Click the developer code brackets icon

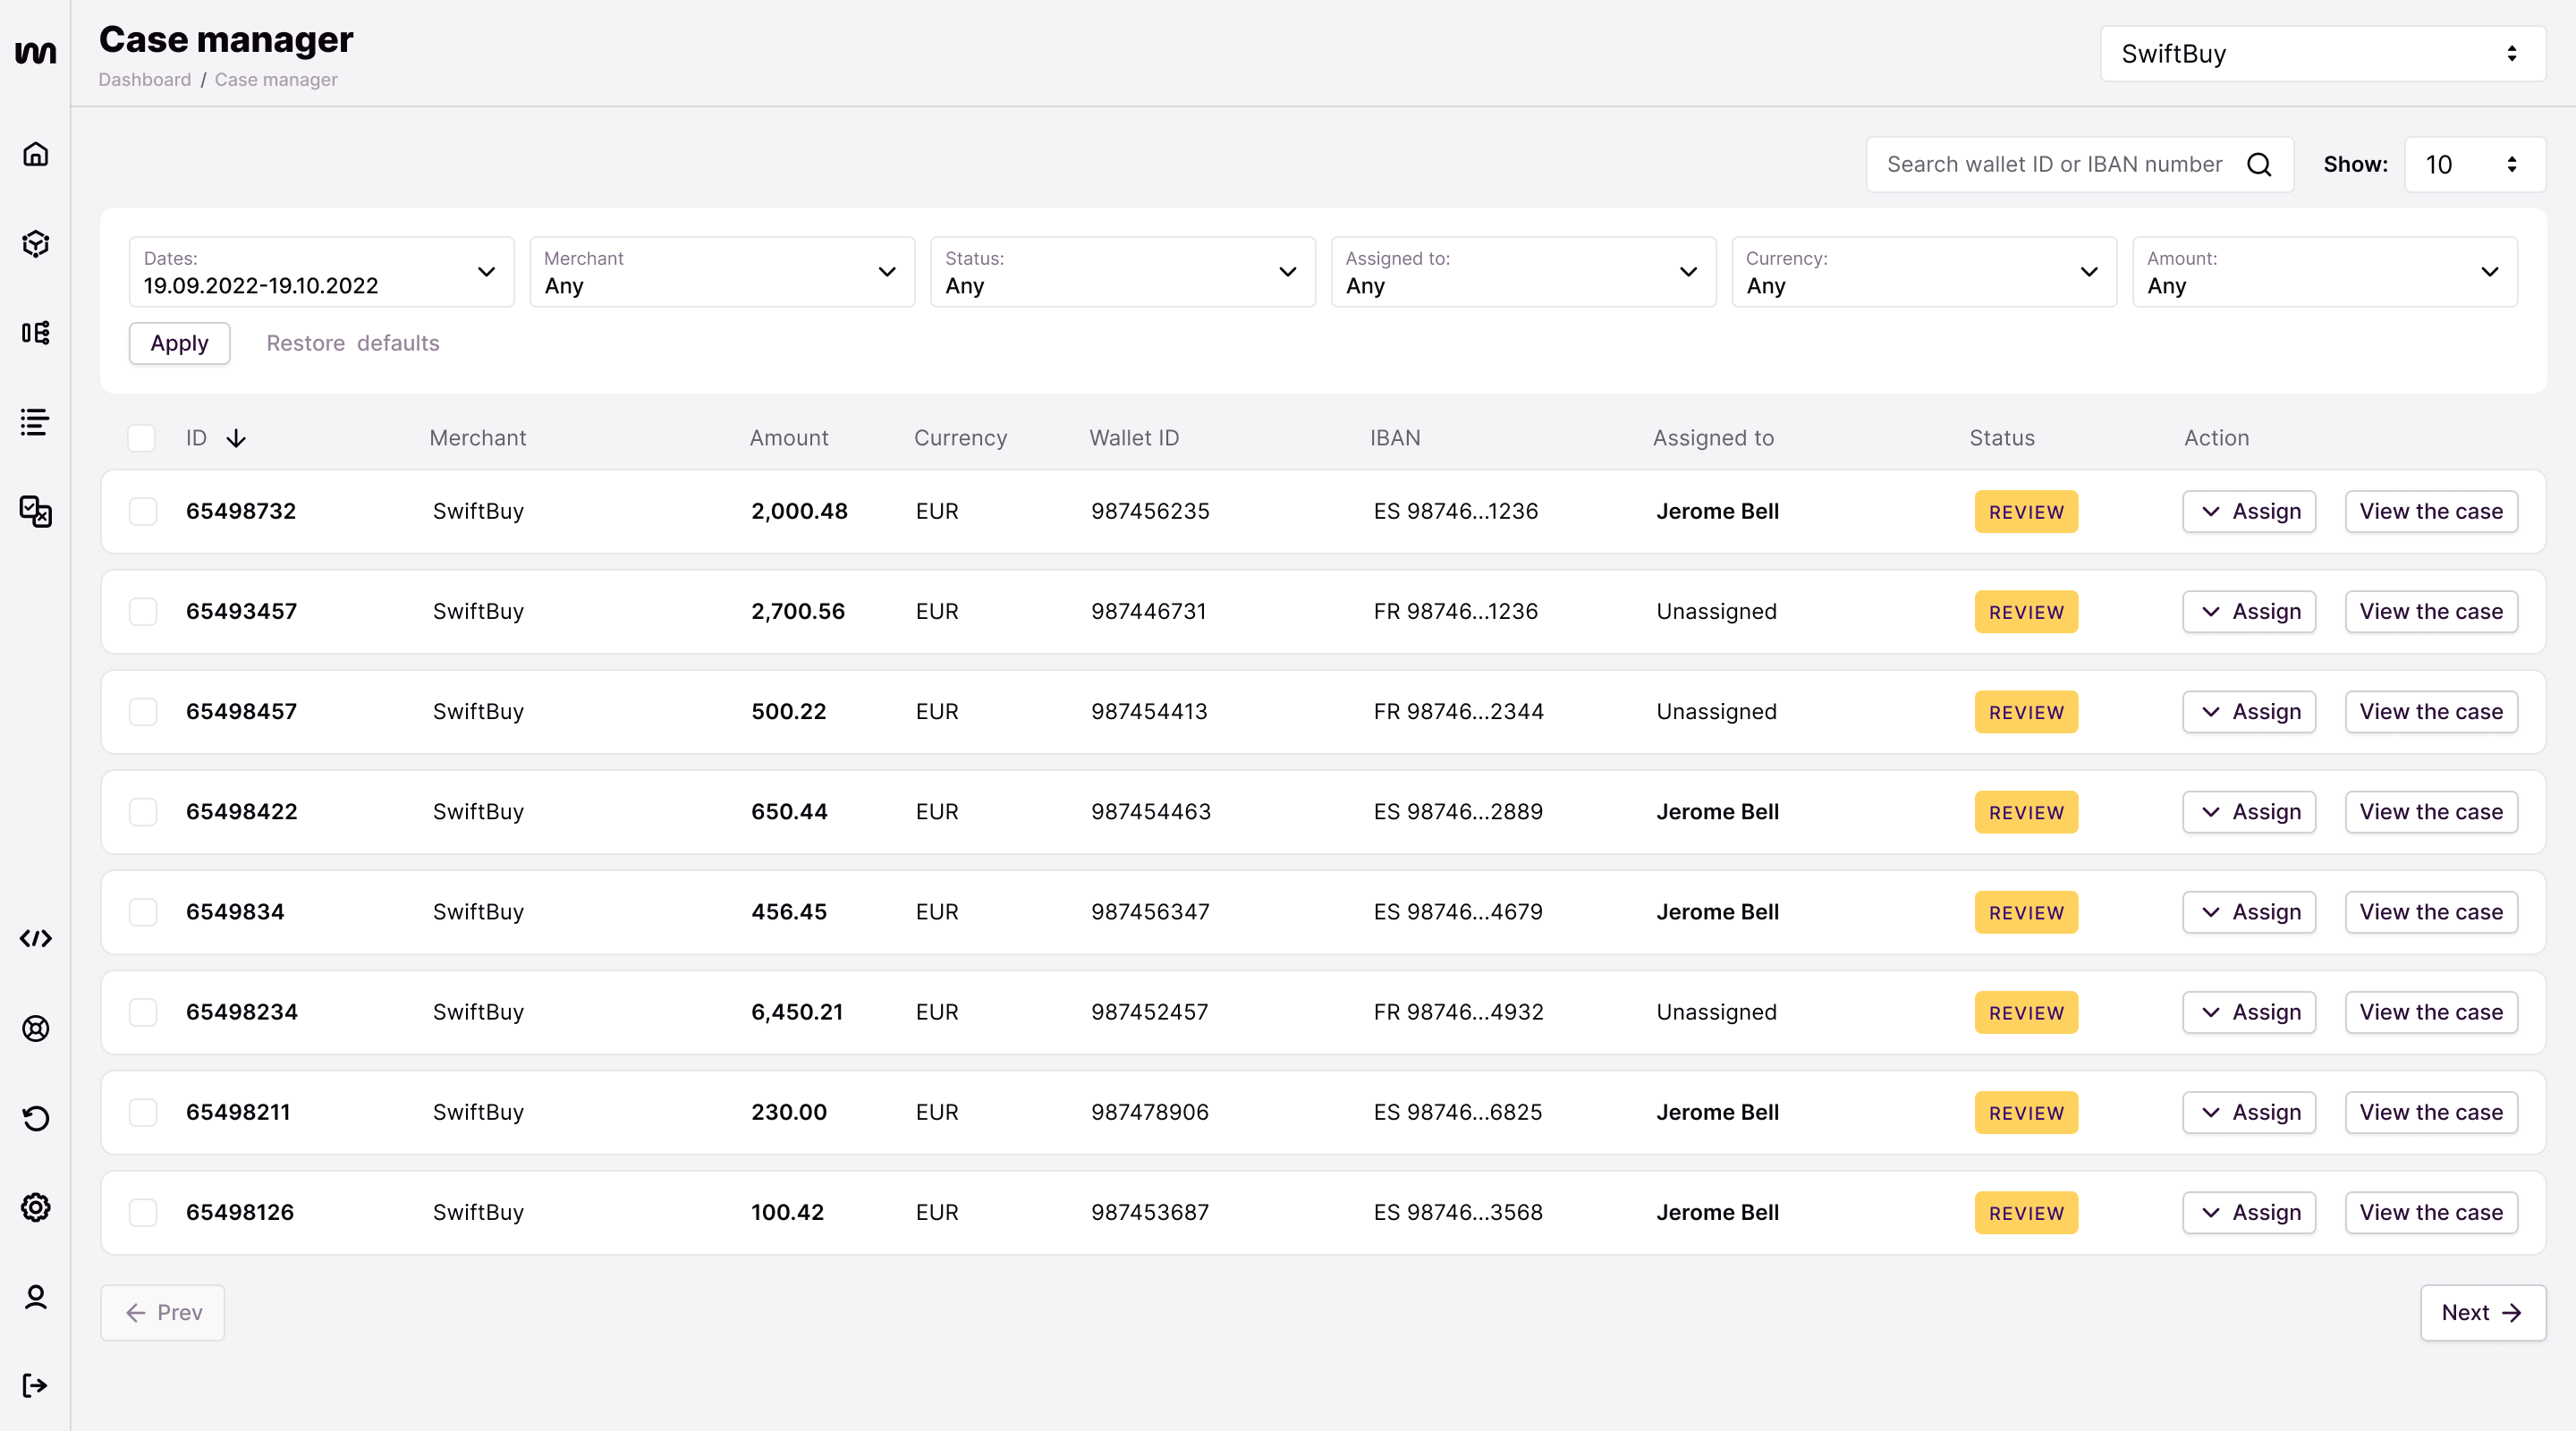tap(36, 938)
